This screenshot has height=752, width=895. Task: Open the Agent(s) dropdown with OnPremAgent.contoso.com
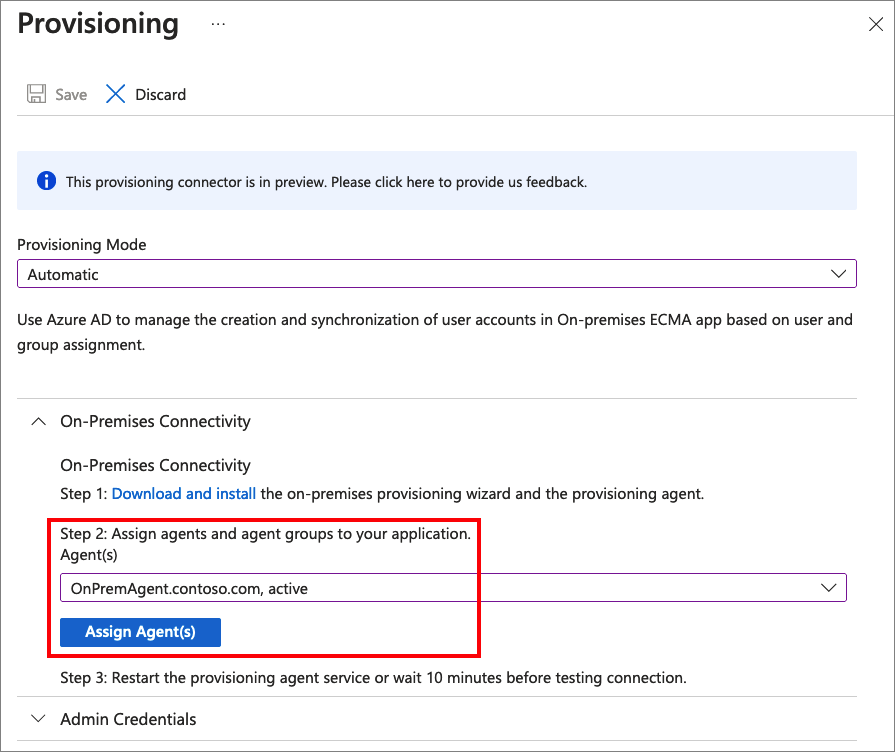coord(453,588)
